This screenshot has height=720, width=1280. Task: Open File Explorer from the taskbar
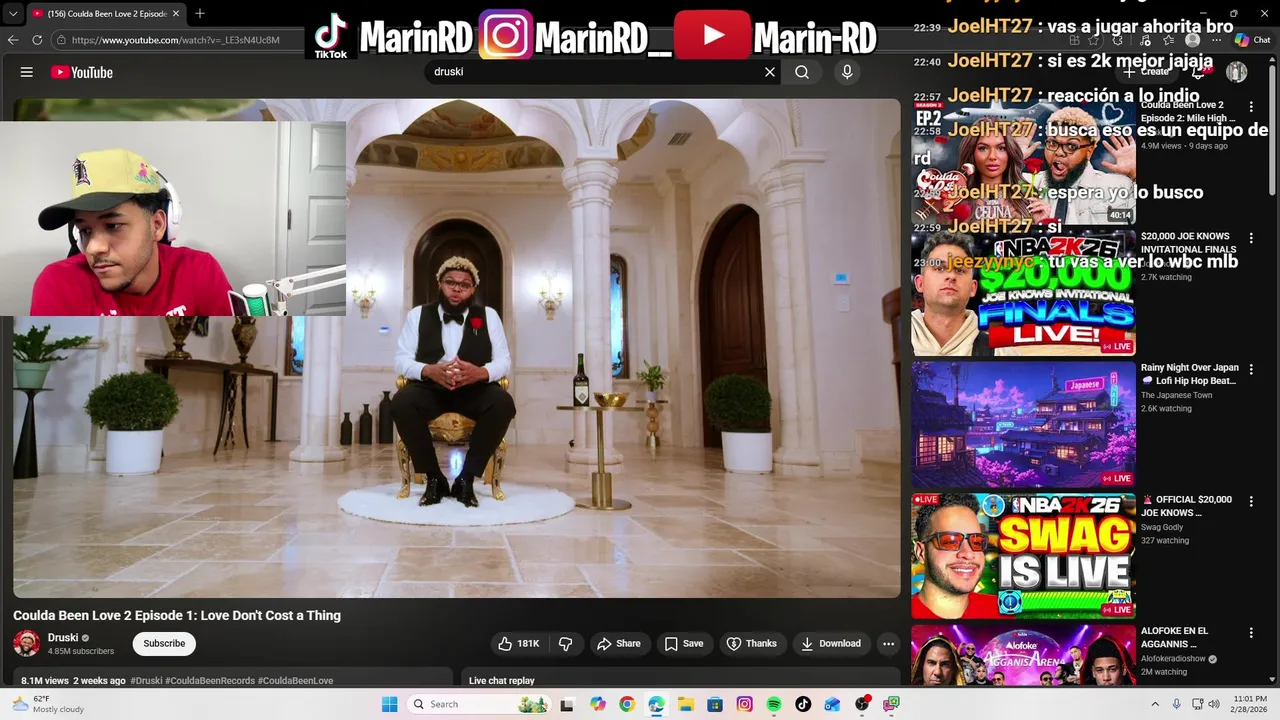(x=686, y=704)
